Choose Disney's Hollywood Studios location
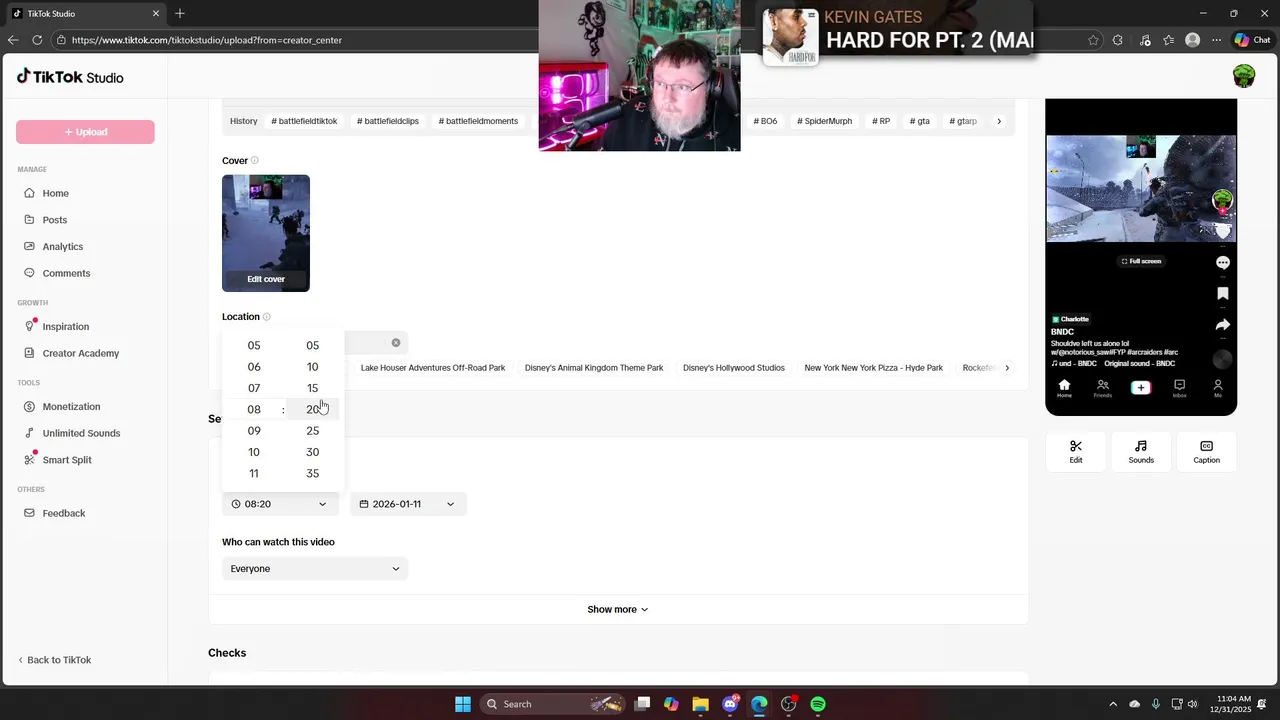The height and width of the screenshot is (720, 1280). (x=734, y=368)
